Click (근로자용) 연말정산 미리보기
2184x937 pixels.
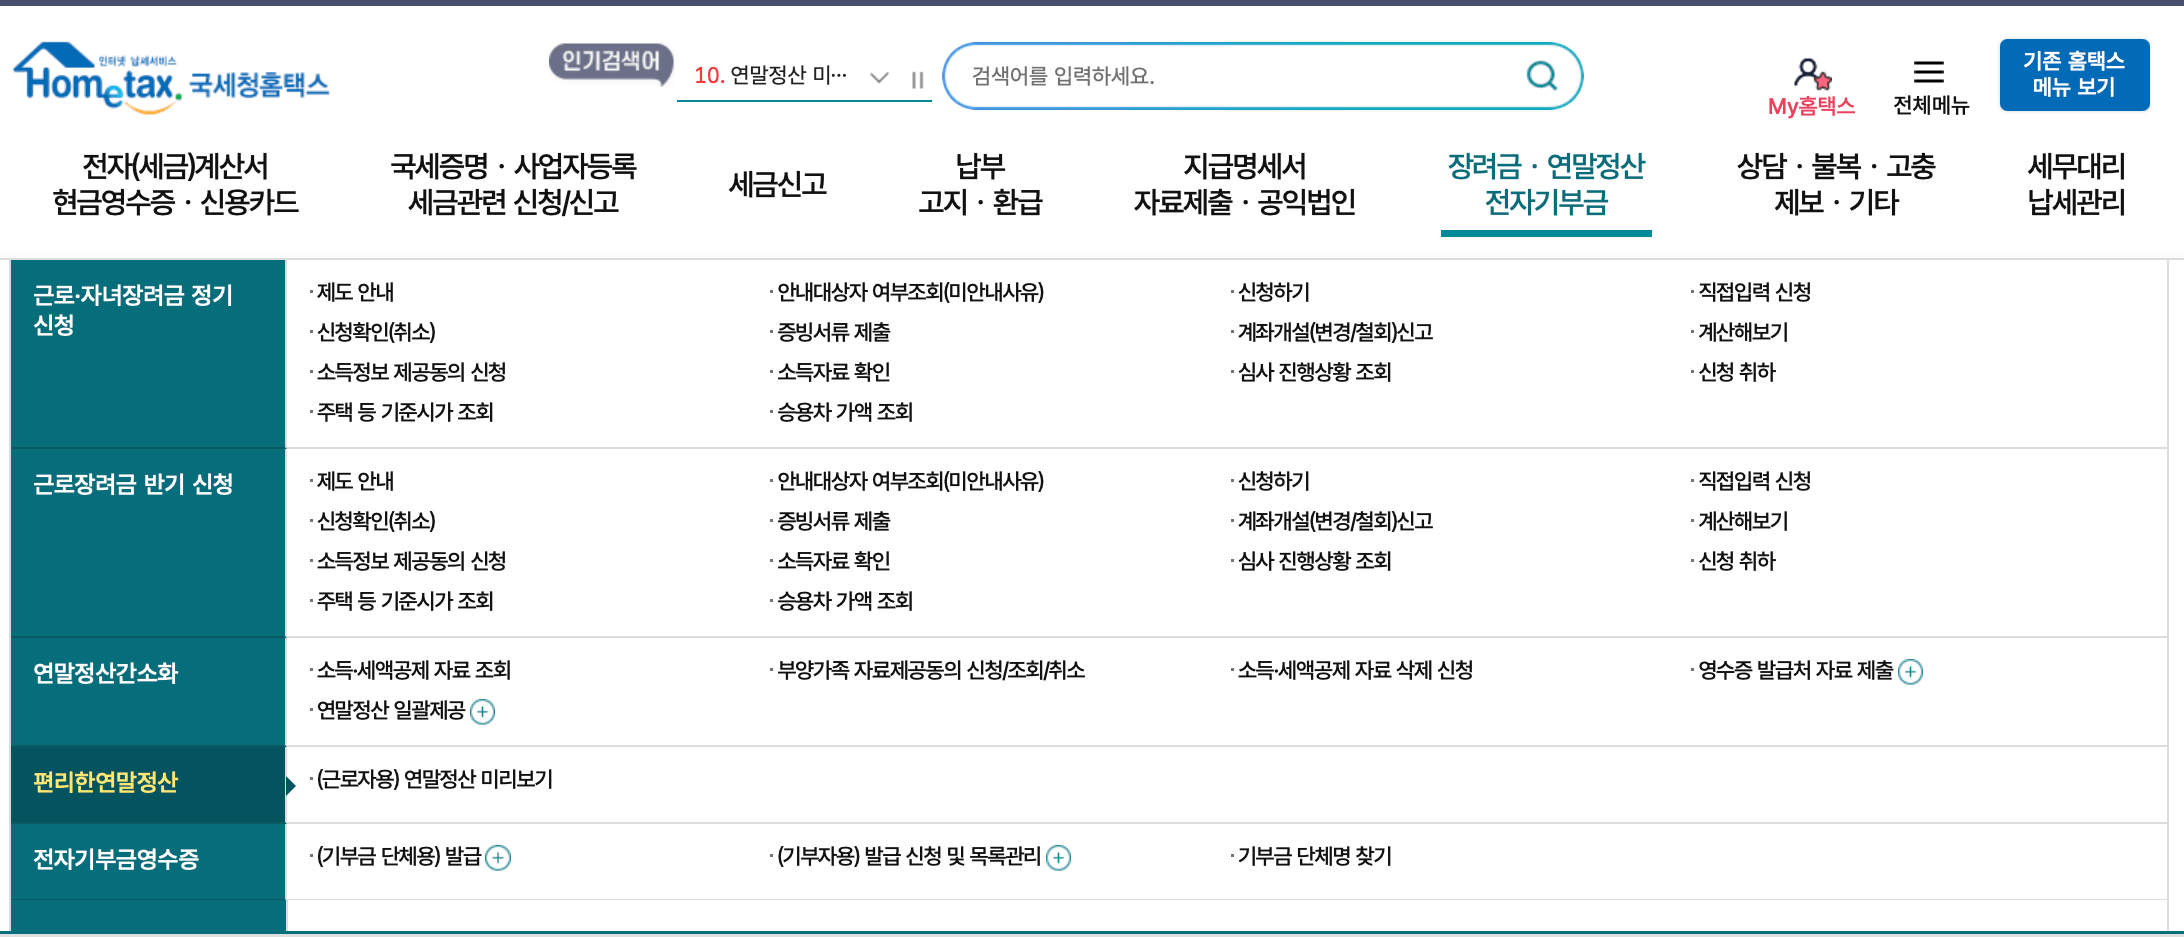click(x=434, y=781)
